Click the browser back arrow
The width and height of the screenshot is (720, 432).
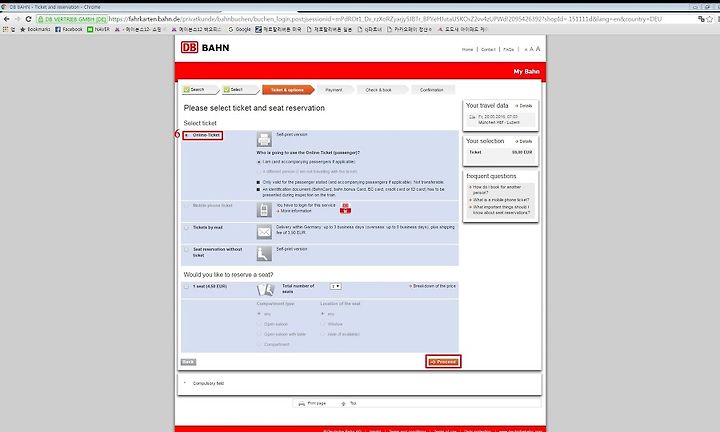click(x=6, y=19)
